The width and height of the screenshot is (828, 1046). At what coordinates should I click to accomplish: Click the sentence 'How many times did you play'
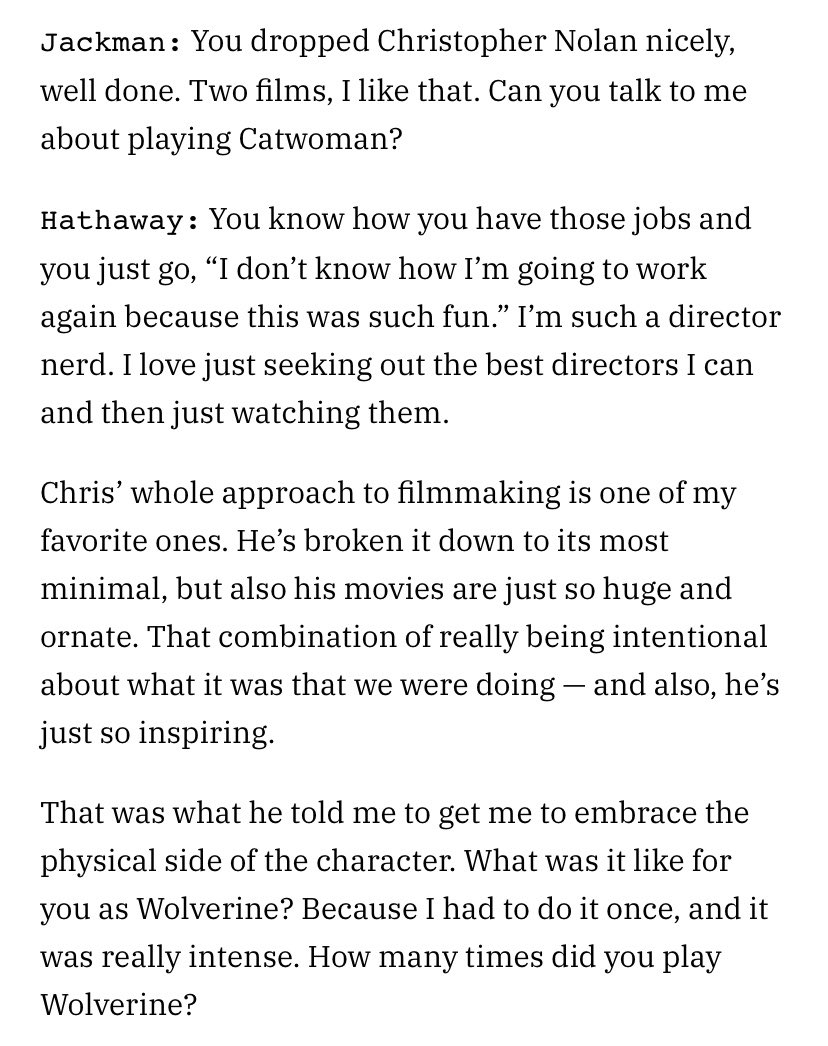tap(514, 957)
